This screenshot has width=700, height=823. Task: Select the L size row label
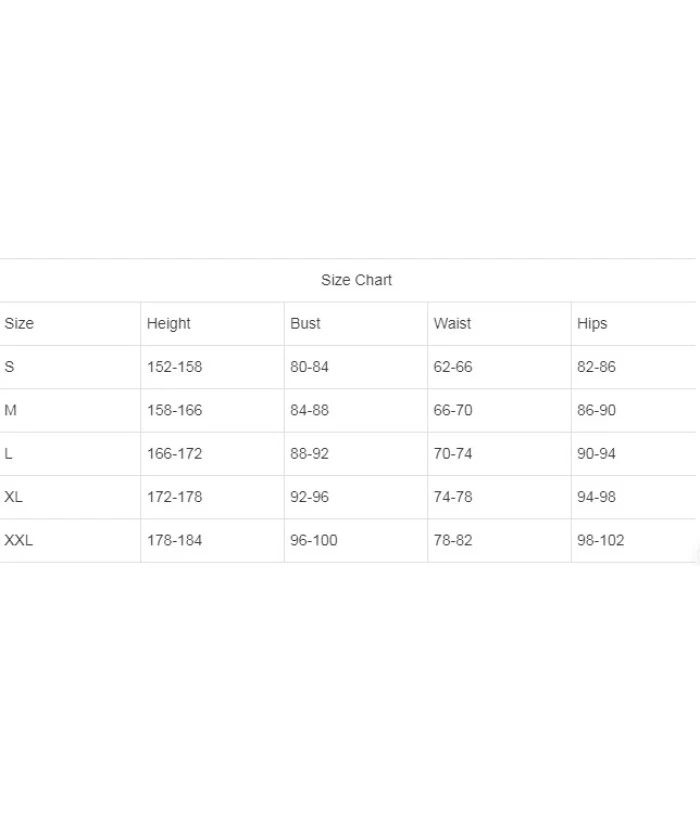click(x=8, y=453)
